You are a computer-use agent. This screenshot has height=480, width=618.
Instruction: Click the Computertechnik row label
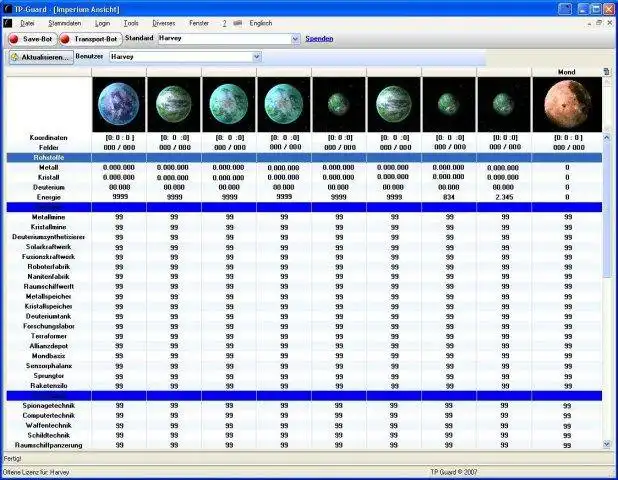click(48, 415)
